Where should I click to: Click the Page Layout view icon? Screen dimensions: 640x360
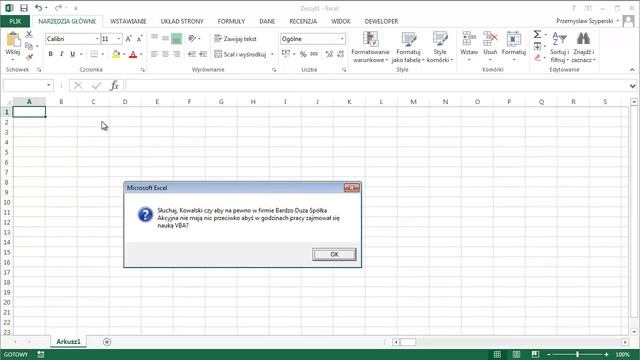(x=516, y=354)
